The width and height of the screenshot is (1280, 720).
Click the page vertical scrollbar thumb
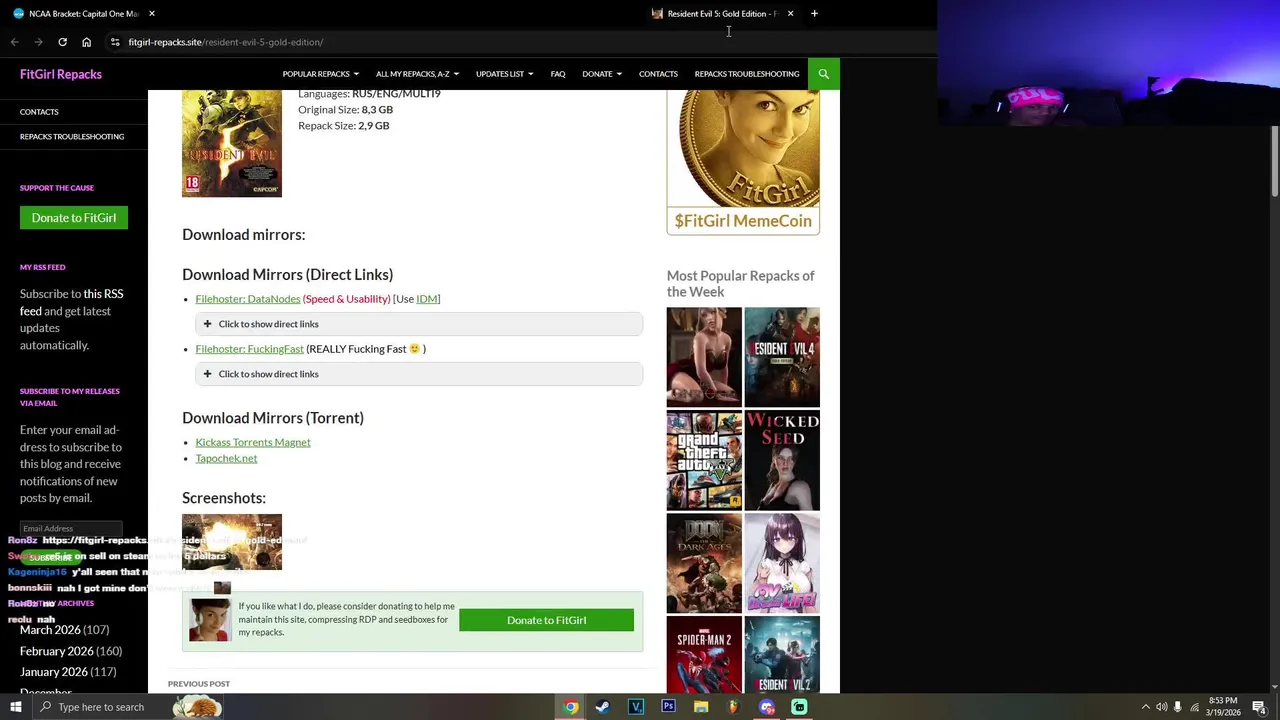pos(1275,161)
